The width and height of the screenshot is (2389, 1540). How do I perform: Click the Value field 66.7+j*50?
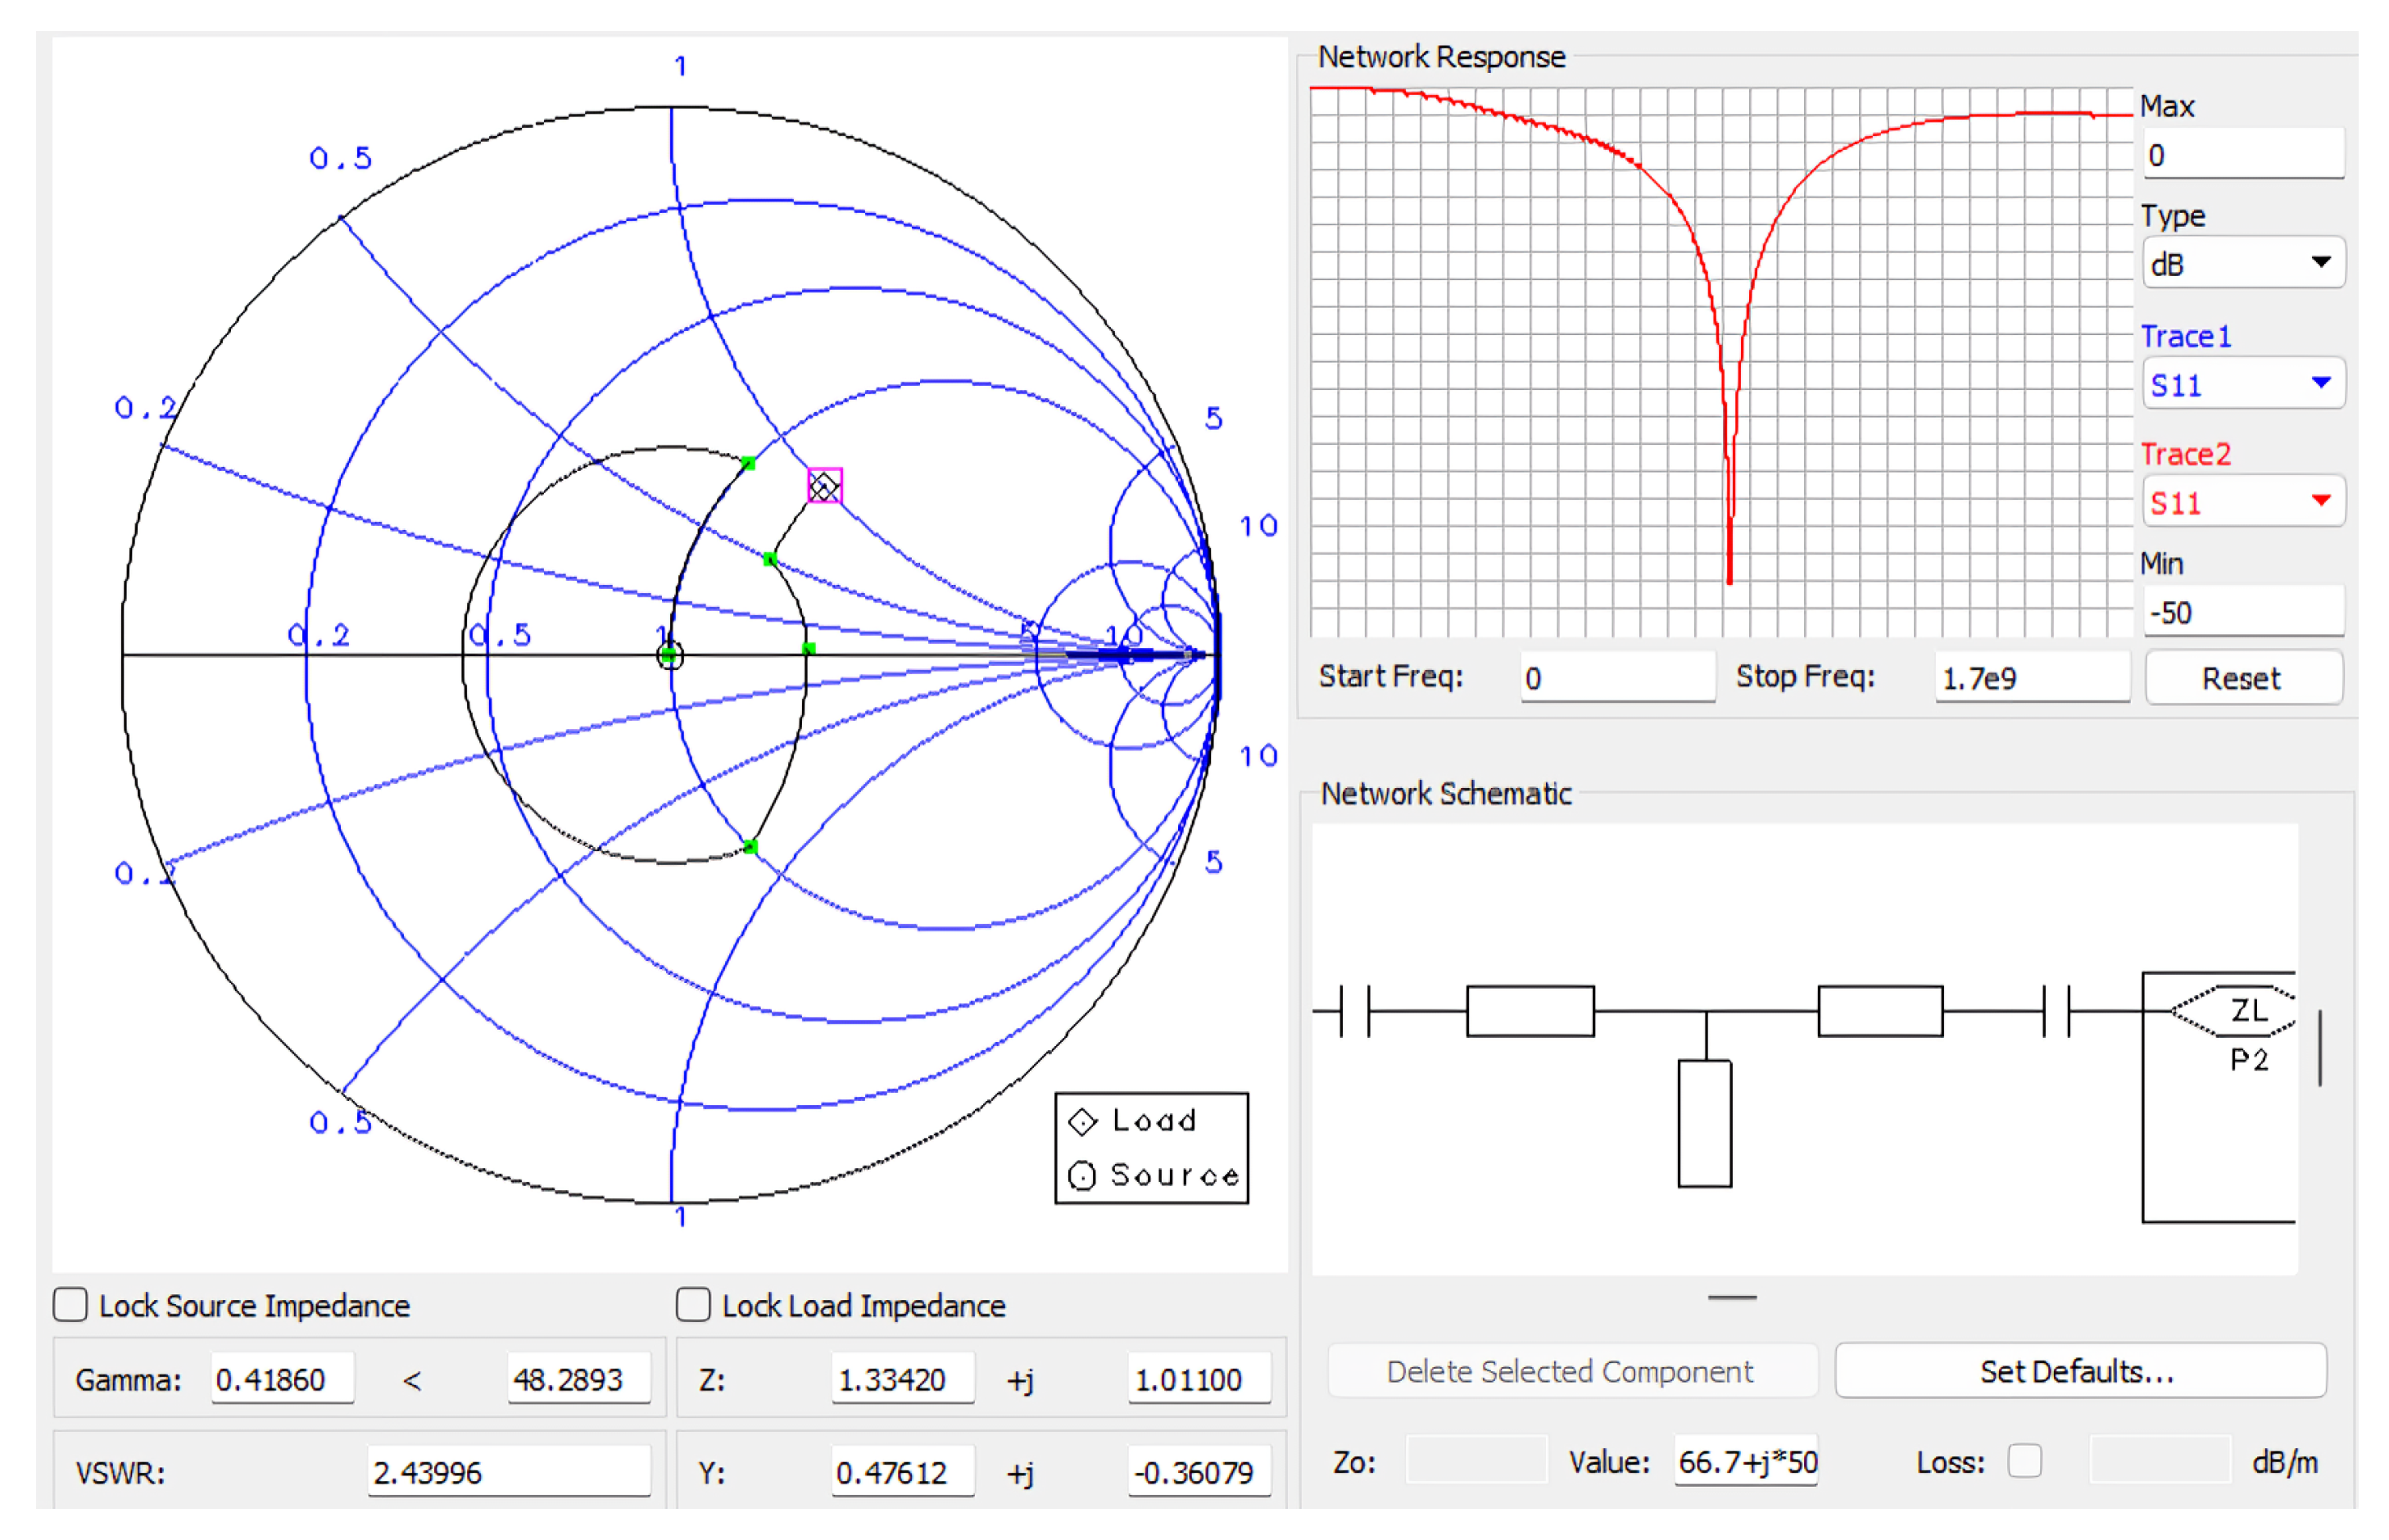tap(1746, 1461)
